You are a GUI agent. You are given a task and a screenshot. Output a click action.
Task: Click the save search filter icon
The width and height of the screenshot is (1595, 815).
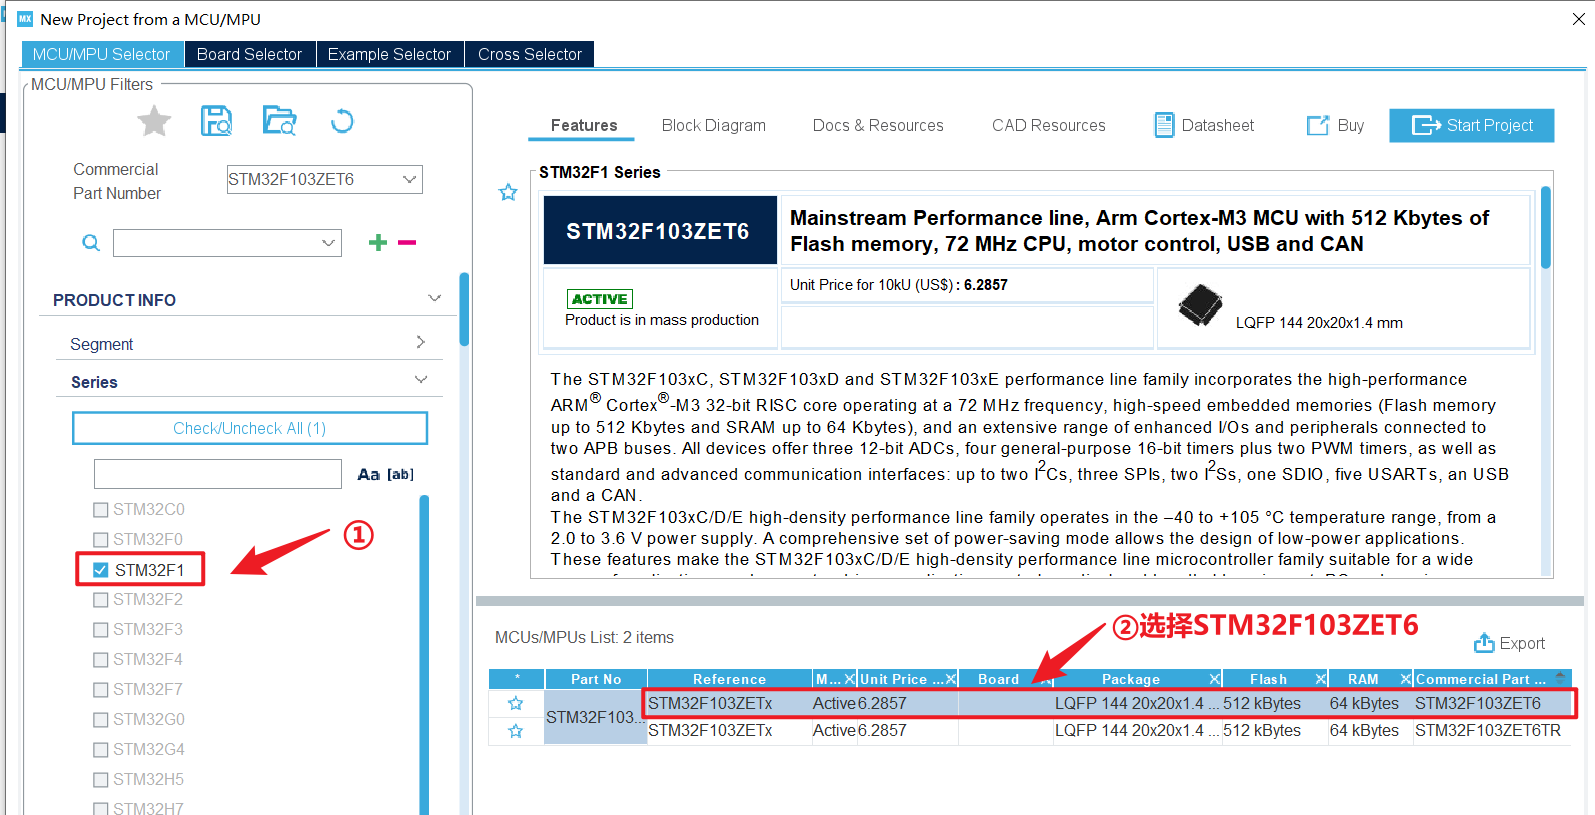click(217, 121)
